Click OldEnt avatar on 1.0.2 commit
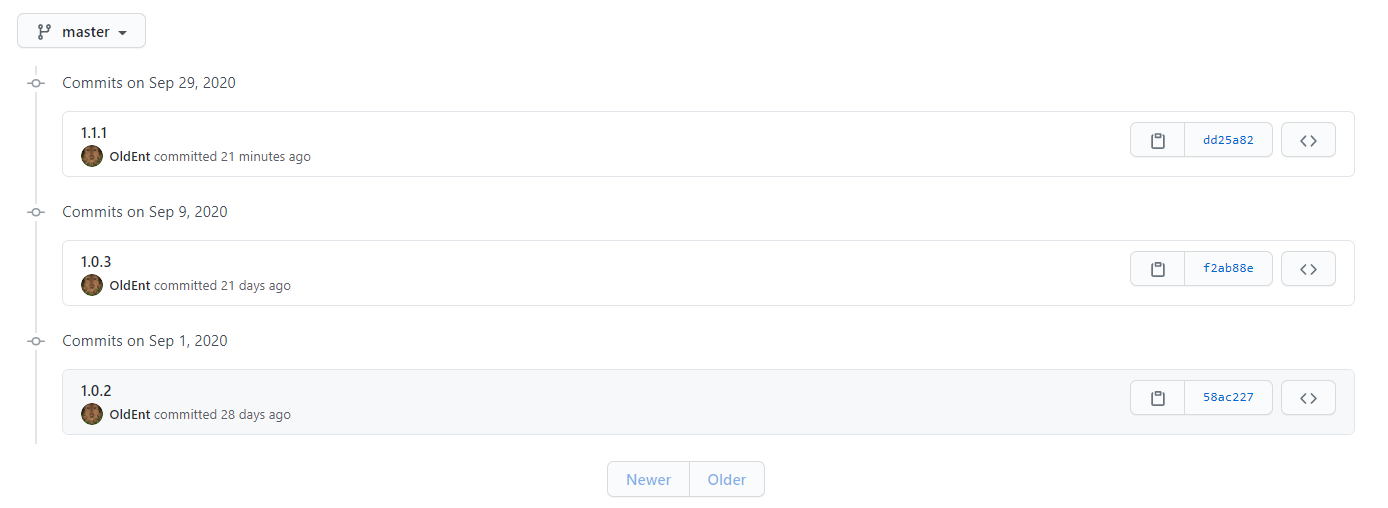The height and width of the screenshot is (508, 1388). 92,414
